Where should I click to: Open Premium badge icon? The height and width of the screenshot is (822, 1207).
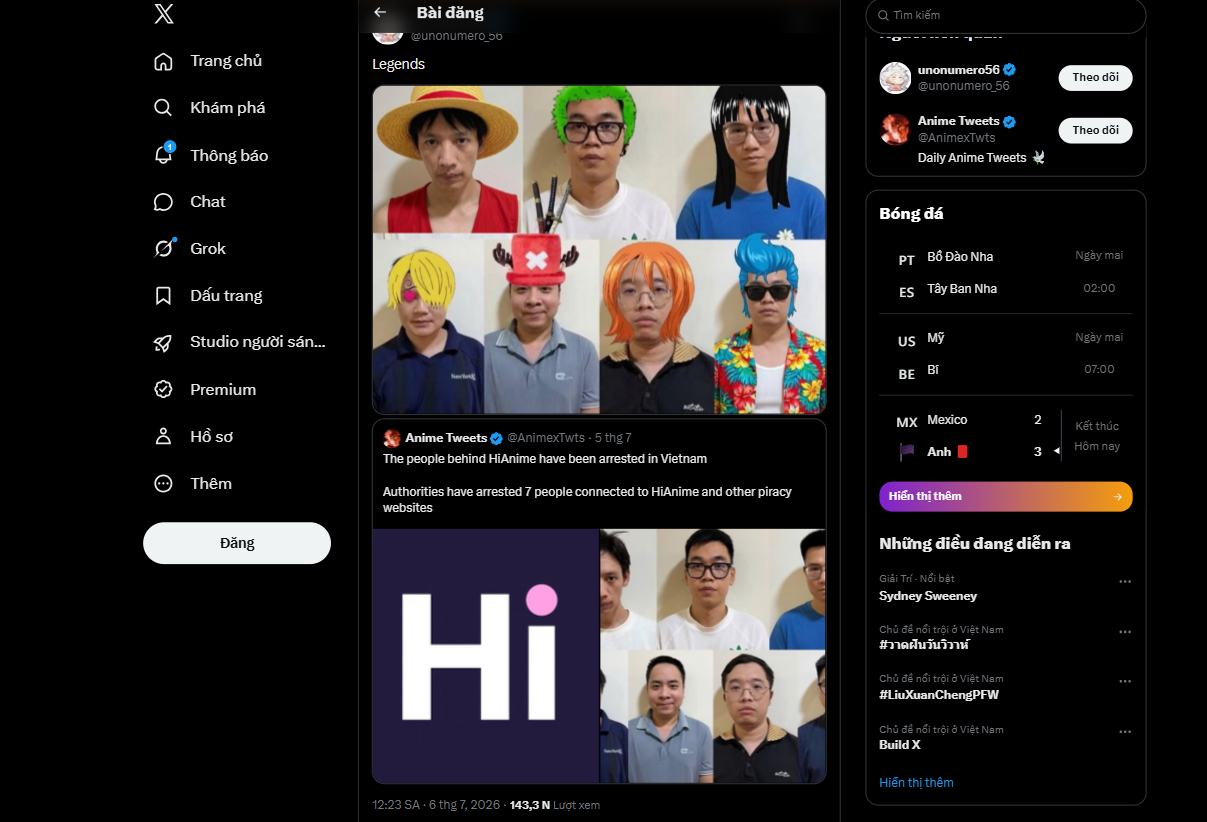coord(164,390)
